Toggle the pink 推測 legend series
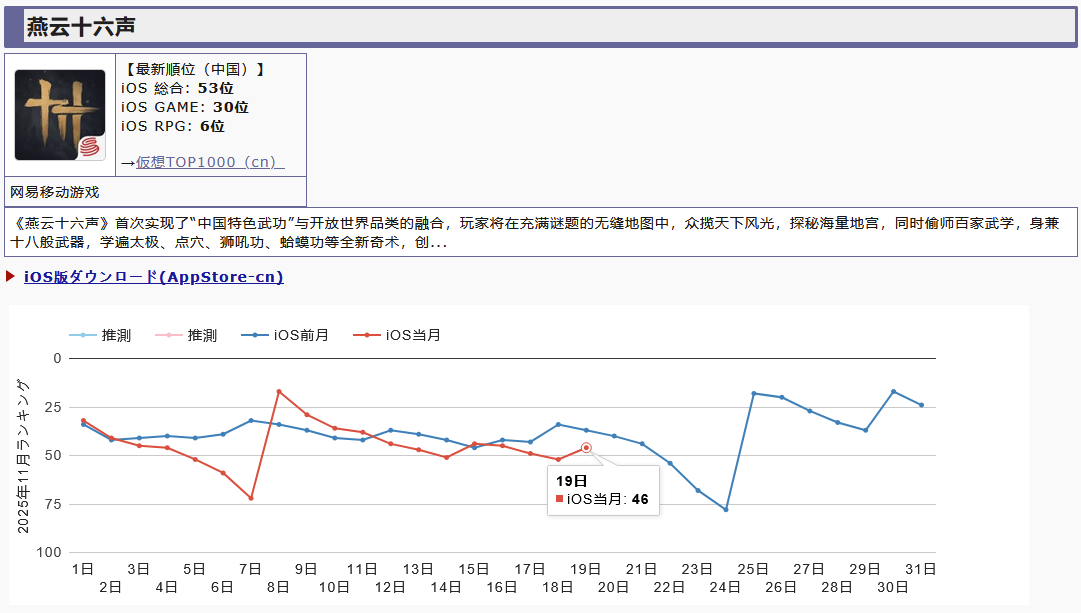The image size is (1081, 613). coord(186,335)
